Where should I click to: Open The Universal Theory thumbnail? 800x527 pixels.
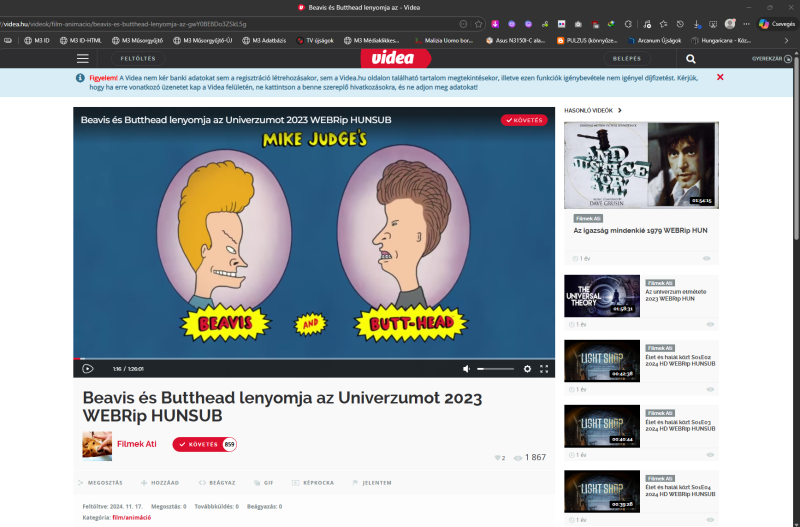tap(602, 296)
